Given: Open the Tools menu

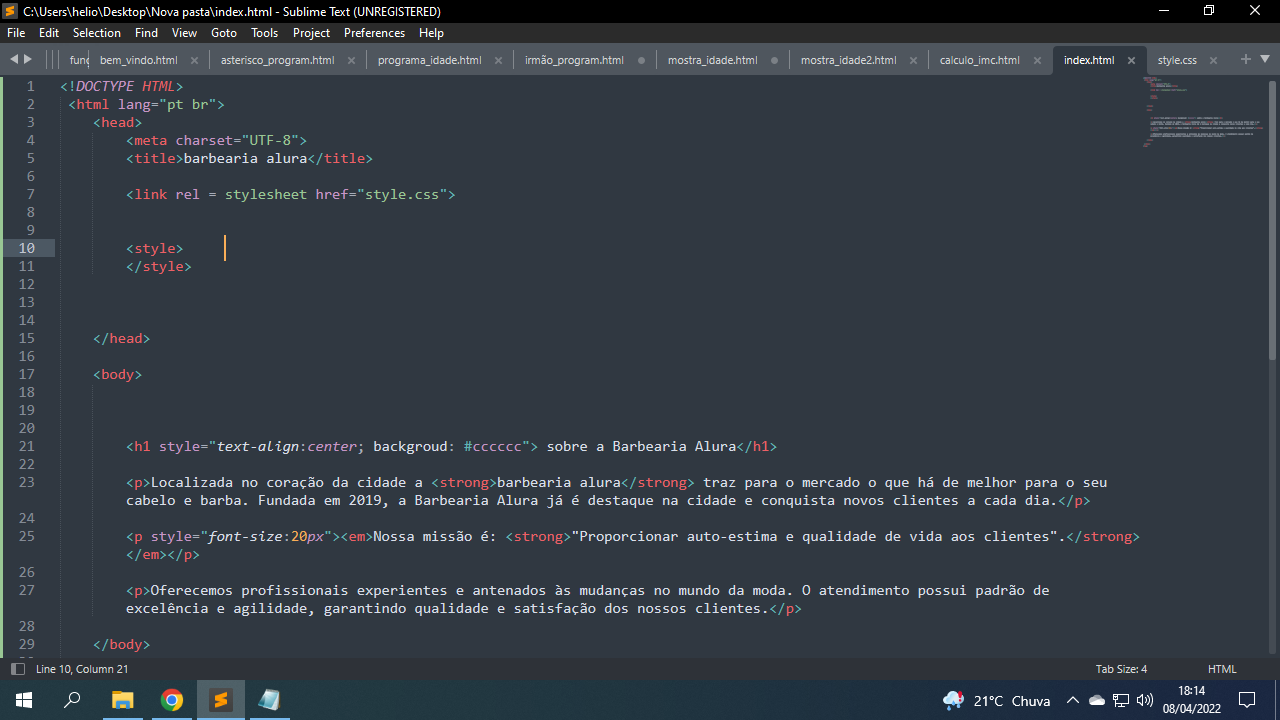Looking at the screenshot, I should pyautogui.click(x=265, y=32).
